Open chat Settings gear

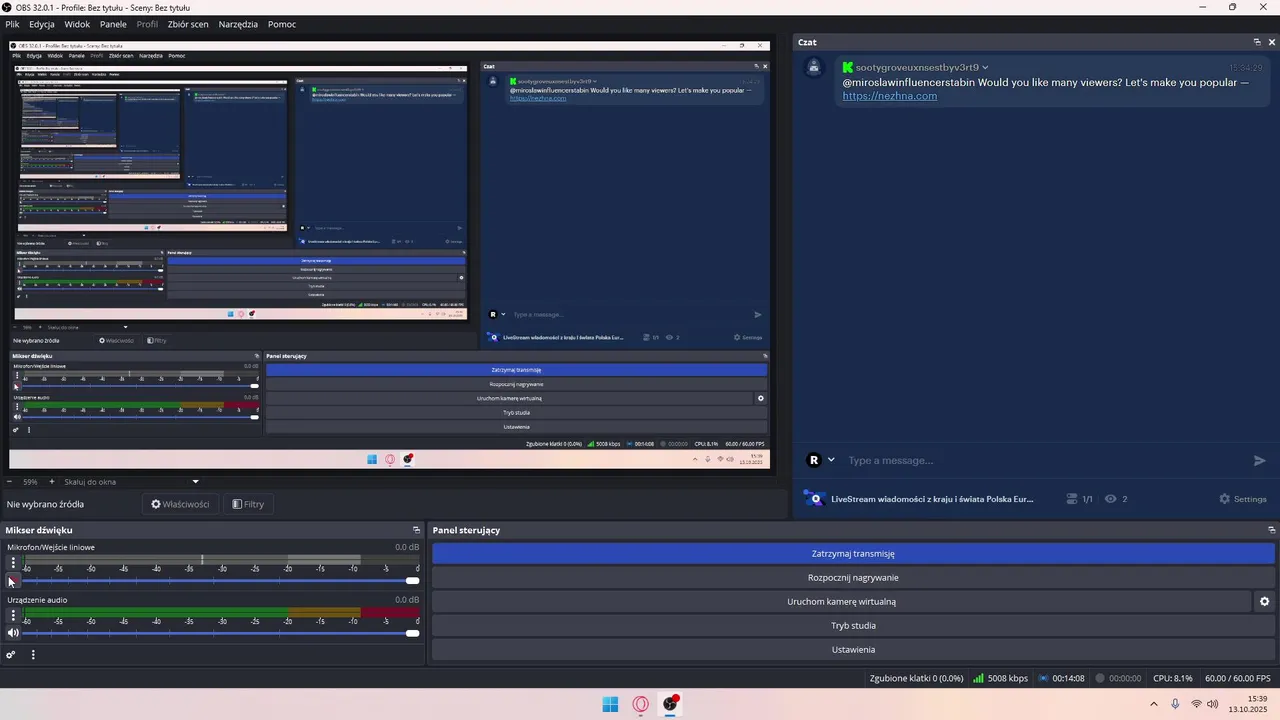pyautogui.click(x=1242, y=499)
